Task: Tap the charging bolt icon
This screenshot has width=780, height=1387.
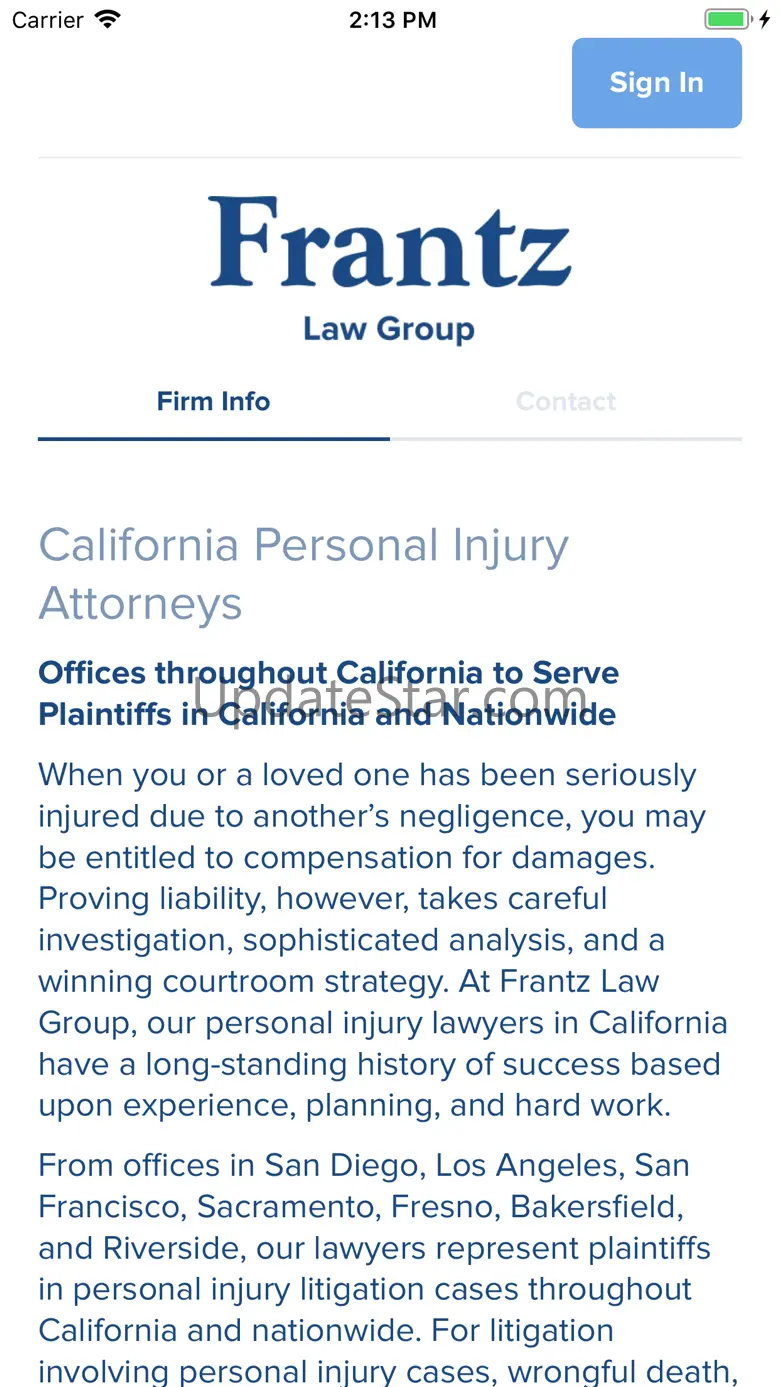Action: click(765, 20)
